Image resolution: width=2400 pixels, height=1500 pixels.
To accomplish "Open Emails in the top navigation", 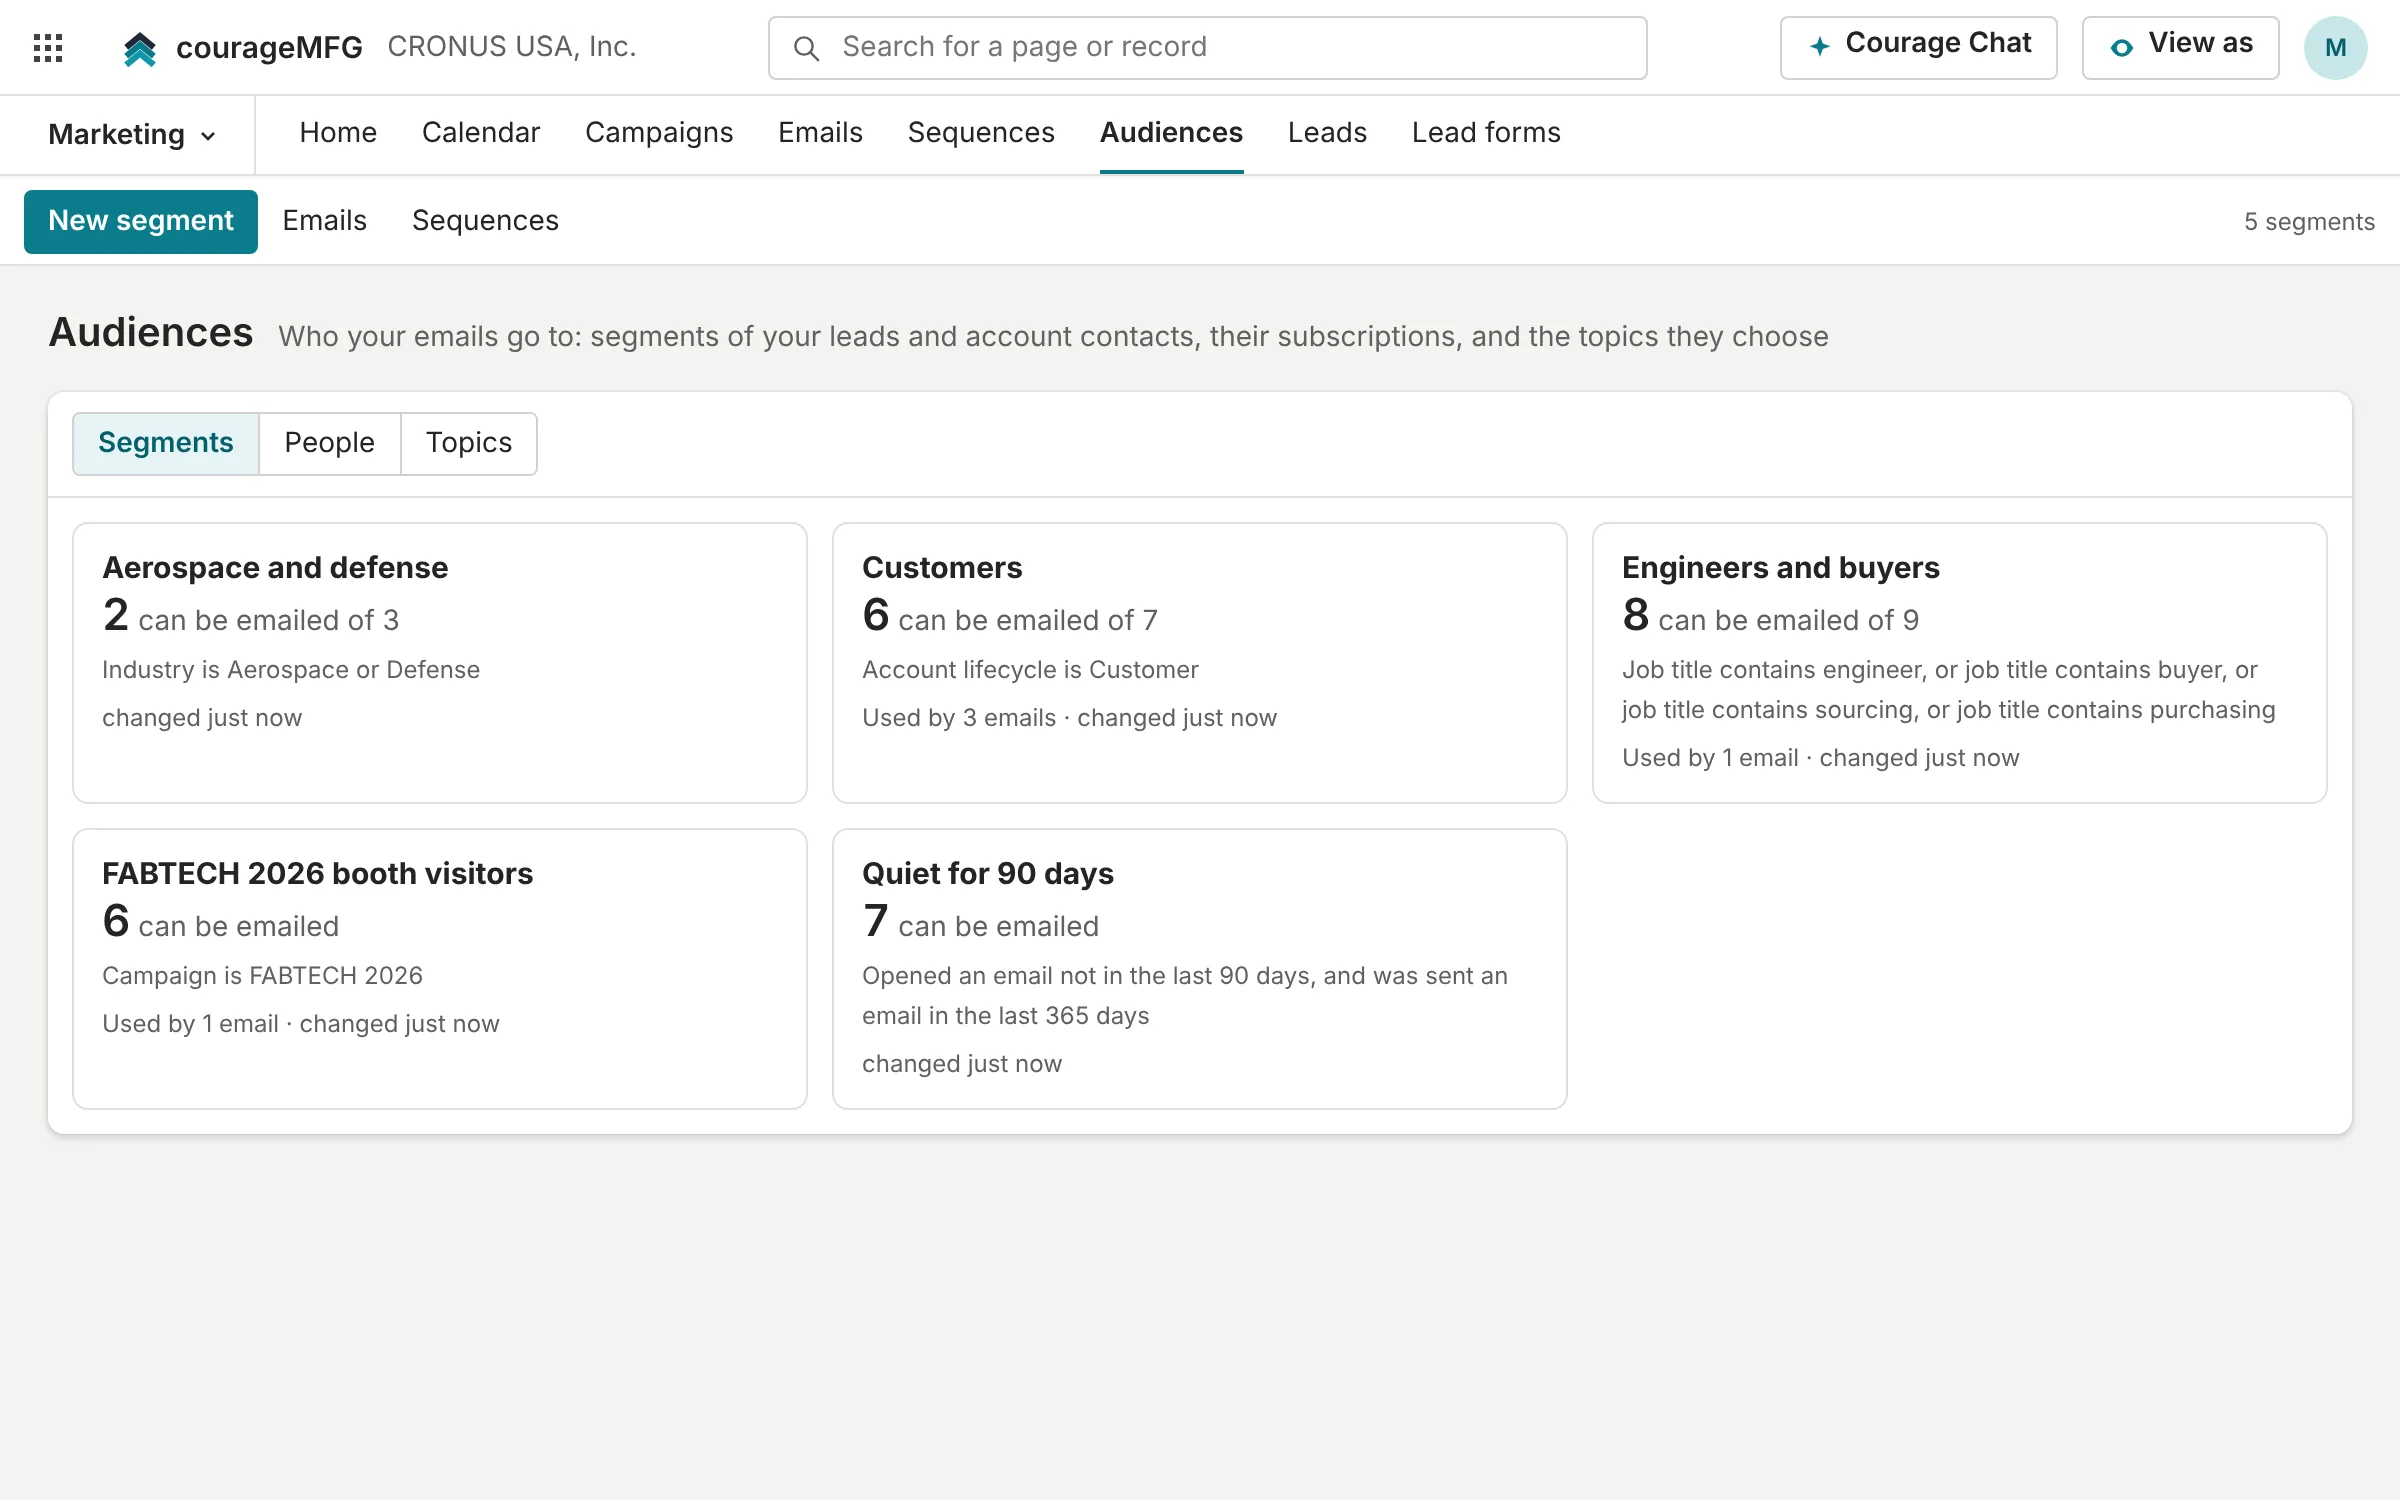I will (x=820, y=132).
